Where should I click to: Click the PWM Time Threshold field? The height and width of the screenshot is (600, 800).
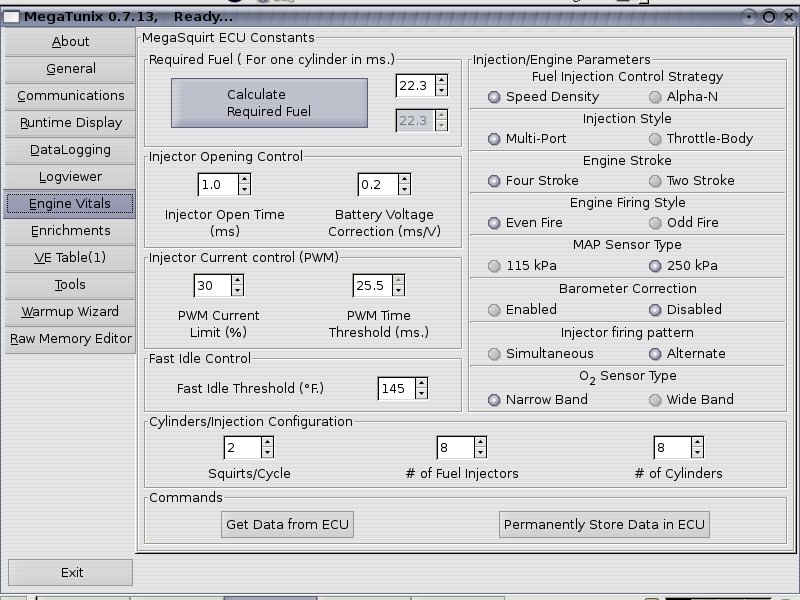click(372, 286)
